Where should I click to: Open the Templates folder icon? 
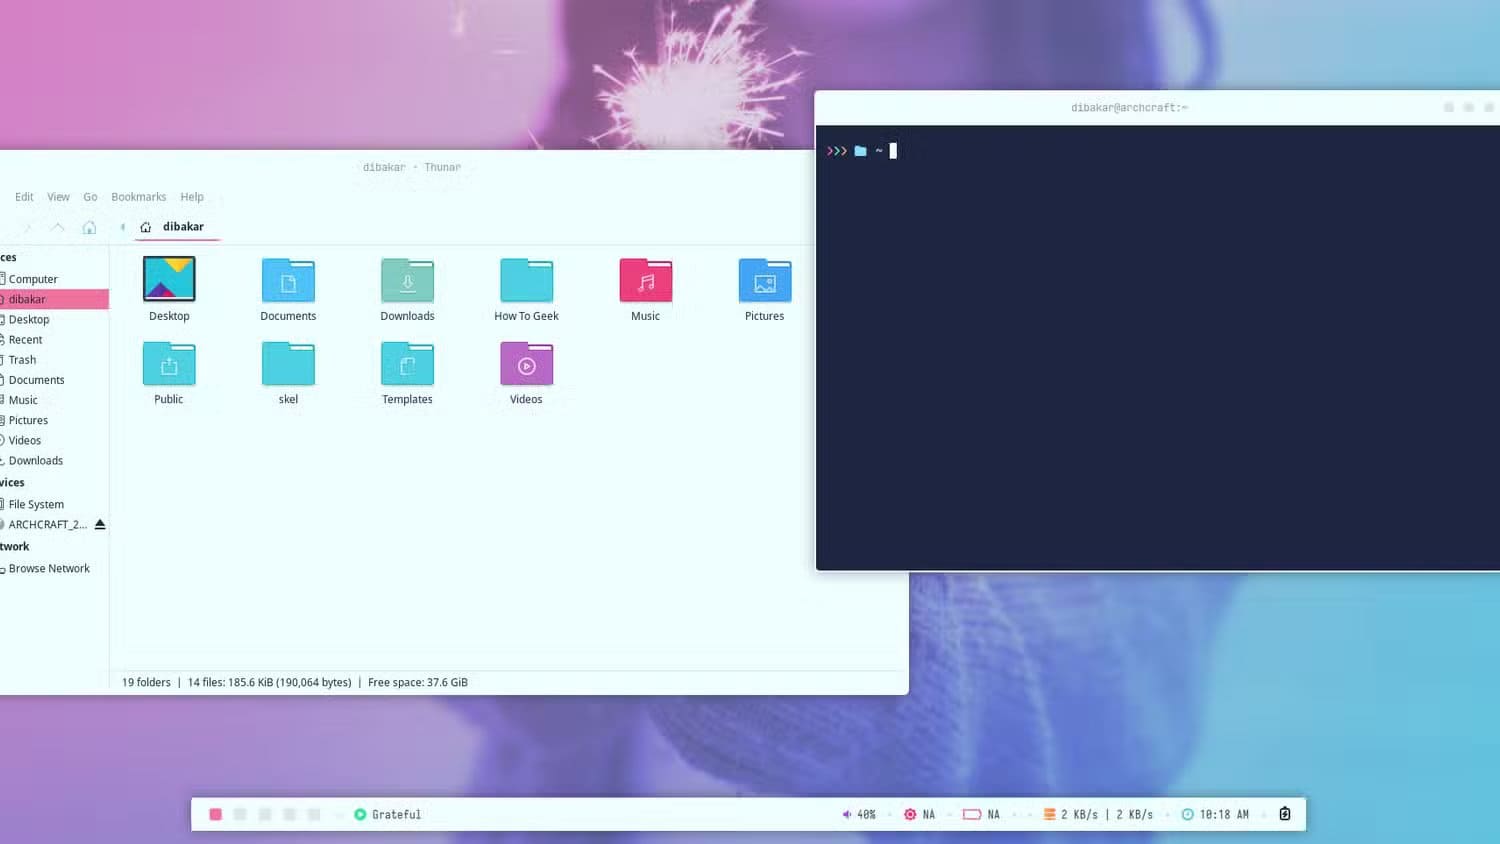click(x=407, y=363)
